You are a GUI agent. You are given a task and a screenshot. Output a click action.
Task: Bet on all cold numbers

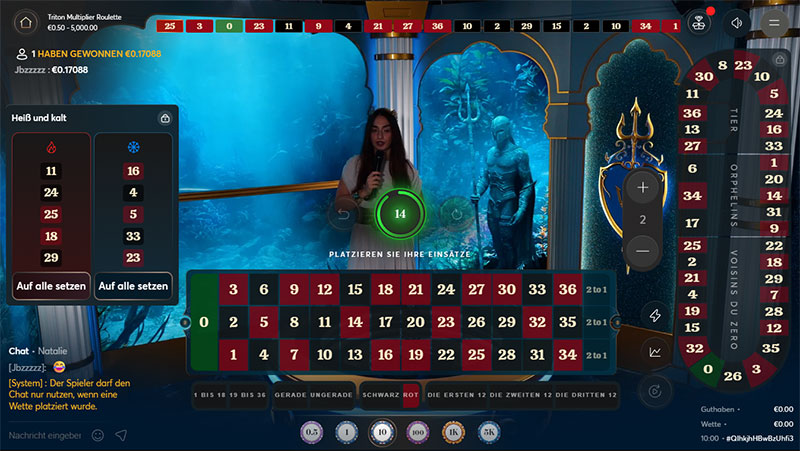pos(134,286)
